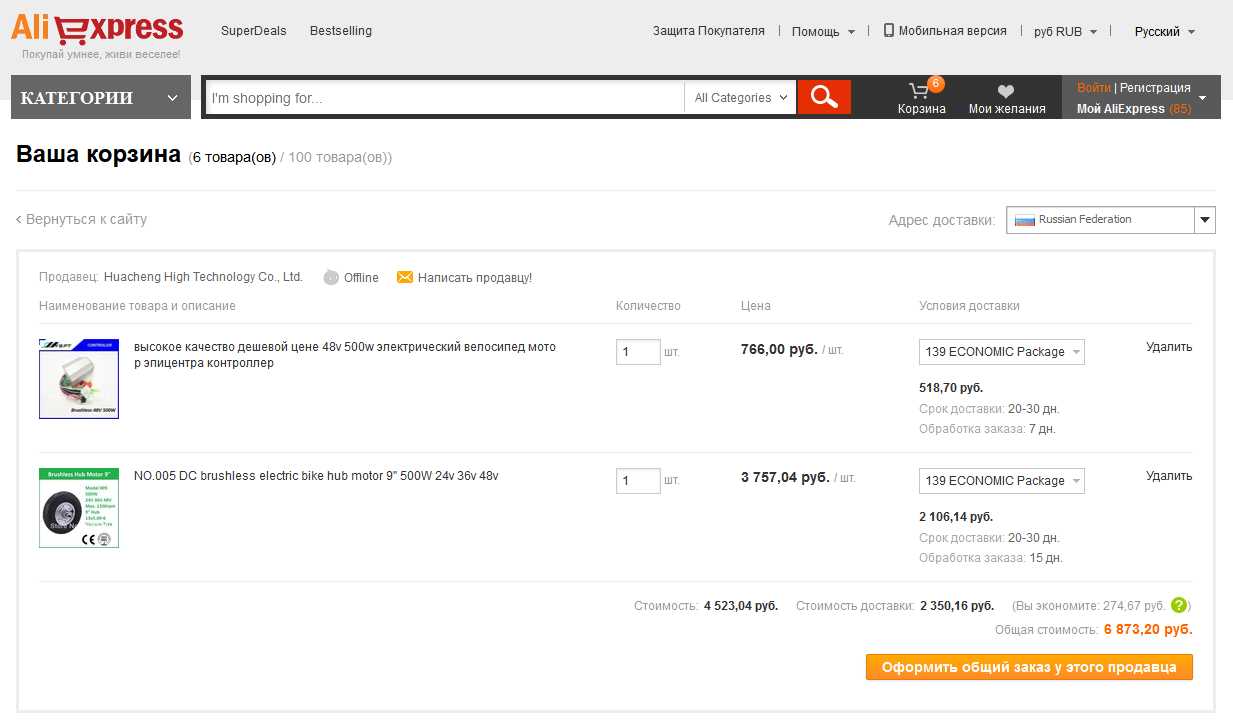Open the controller product thumbnail
1233x726 pixels.
click(x=79, y=379)
